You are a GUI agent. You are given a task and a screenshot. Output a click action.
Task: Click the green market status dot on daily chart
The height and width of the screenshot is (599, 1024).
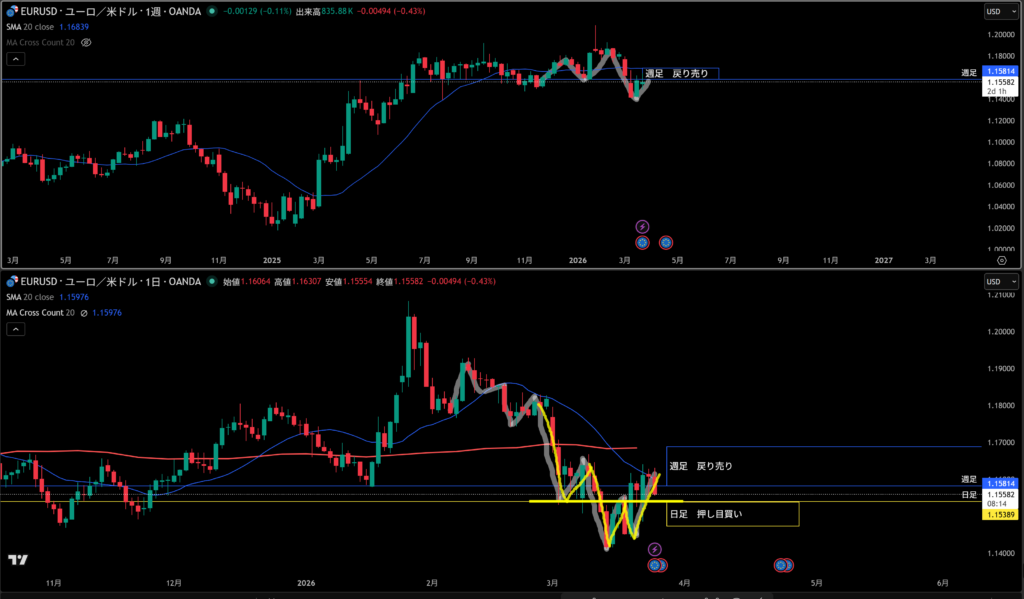coord(214,283)
